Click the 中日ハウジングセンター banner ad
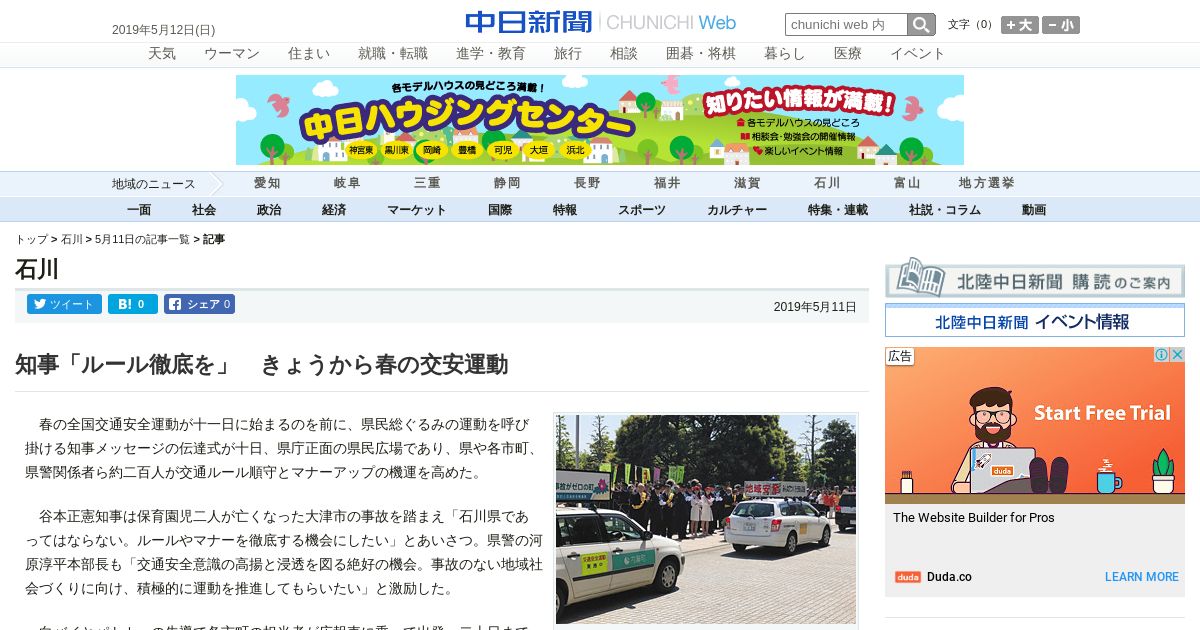 coord(600,120)
